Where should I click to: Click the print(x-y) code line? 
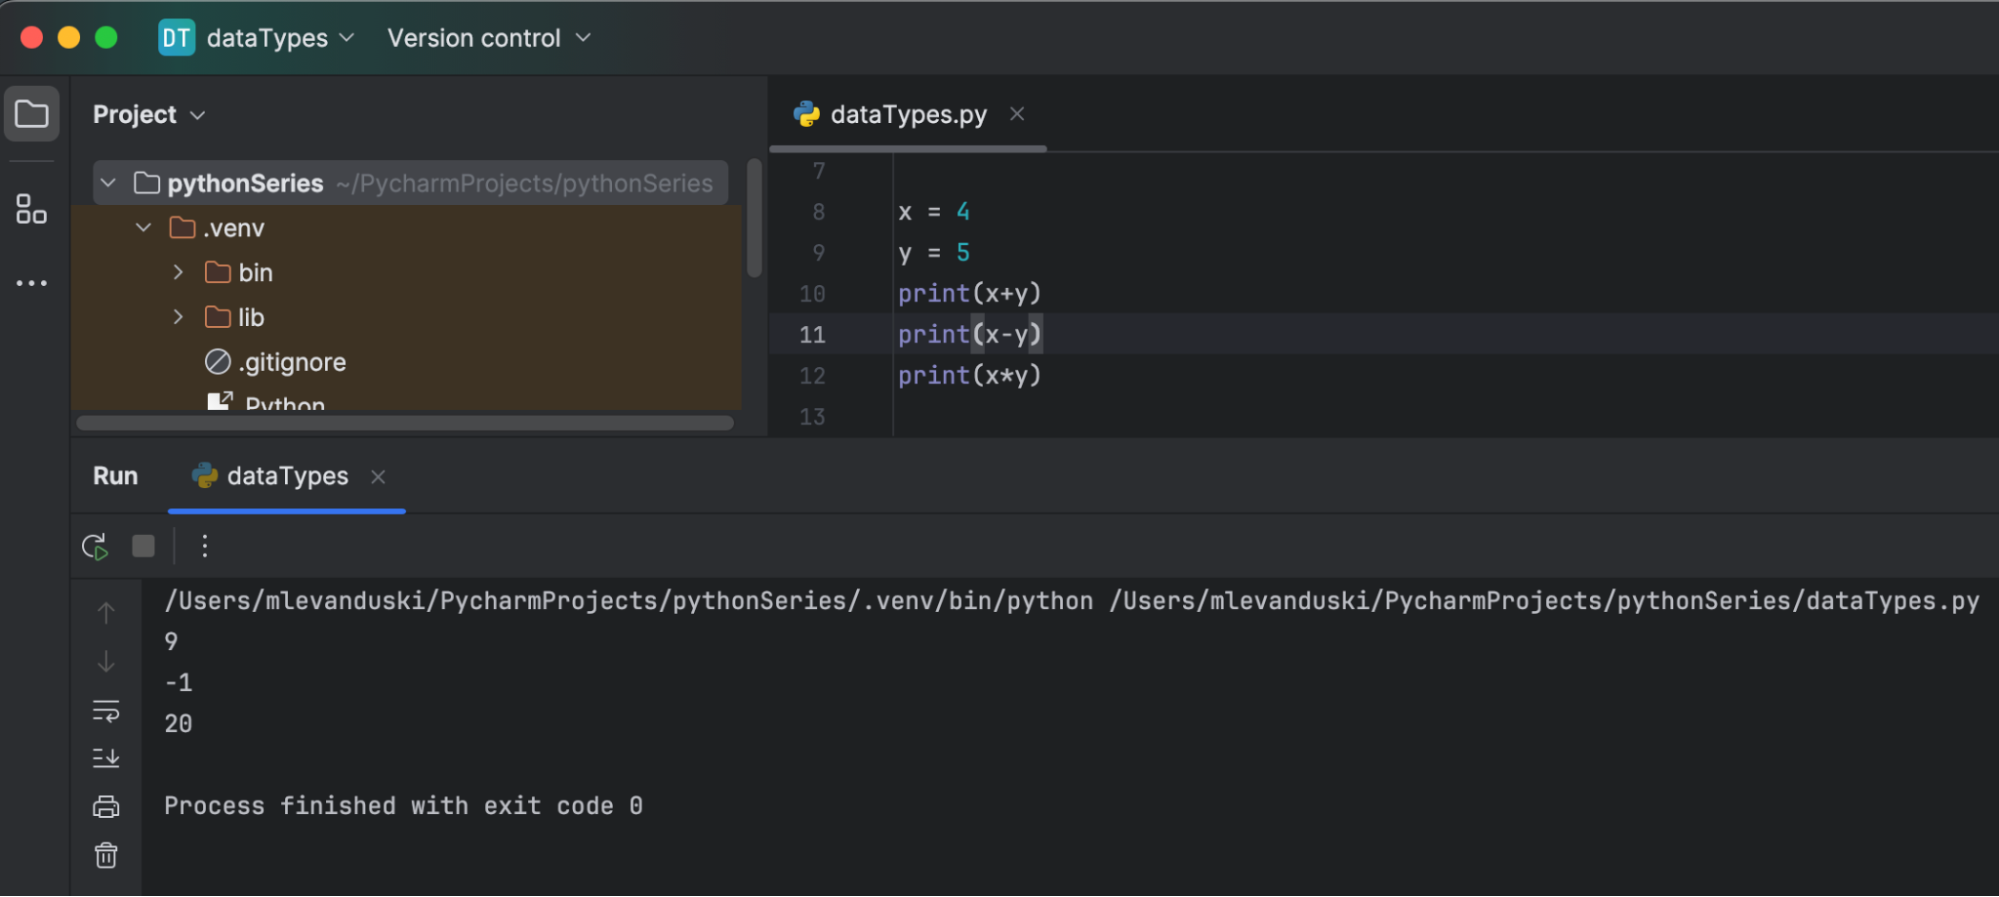969,334
